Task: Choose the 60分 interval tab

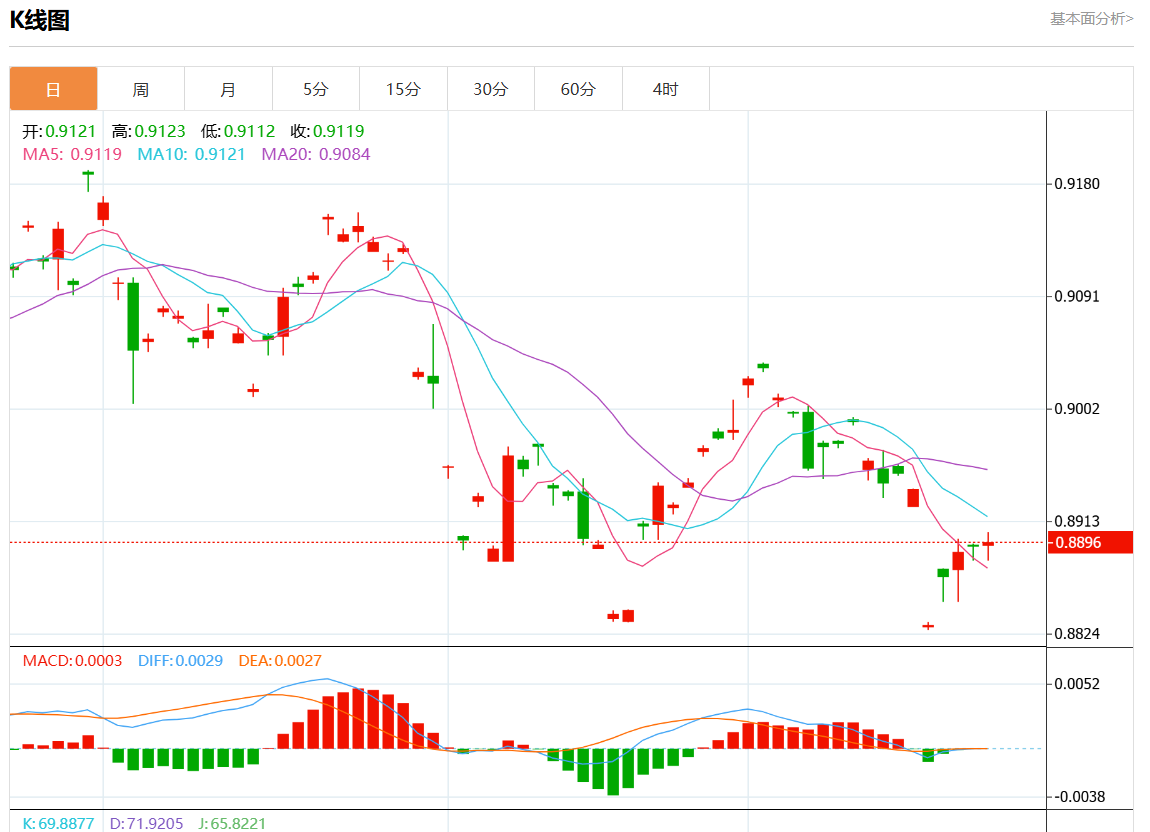Action: (578, 89)
